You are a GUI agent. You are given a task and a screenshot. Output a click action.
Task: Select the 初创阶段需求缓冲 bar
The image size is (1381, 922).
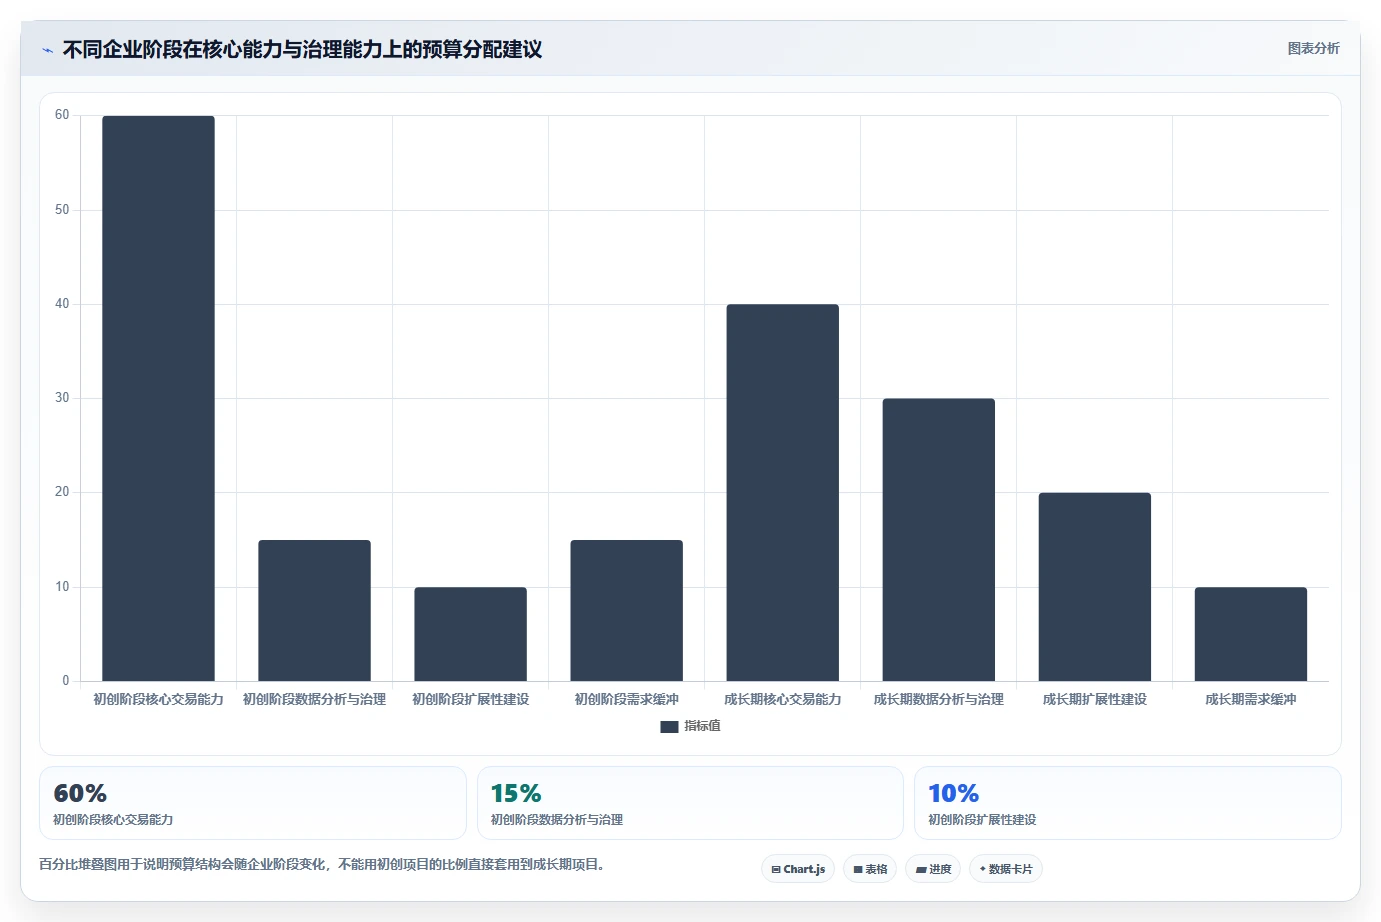[626, 610]
